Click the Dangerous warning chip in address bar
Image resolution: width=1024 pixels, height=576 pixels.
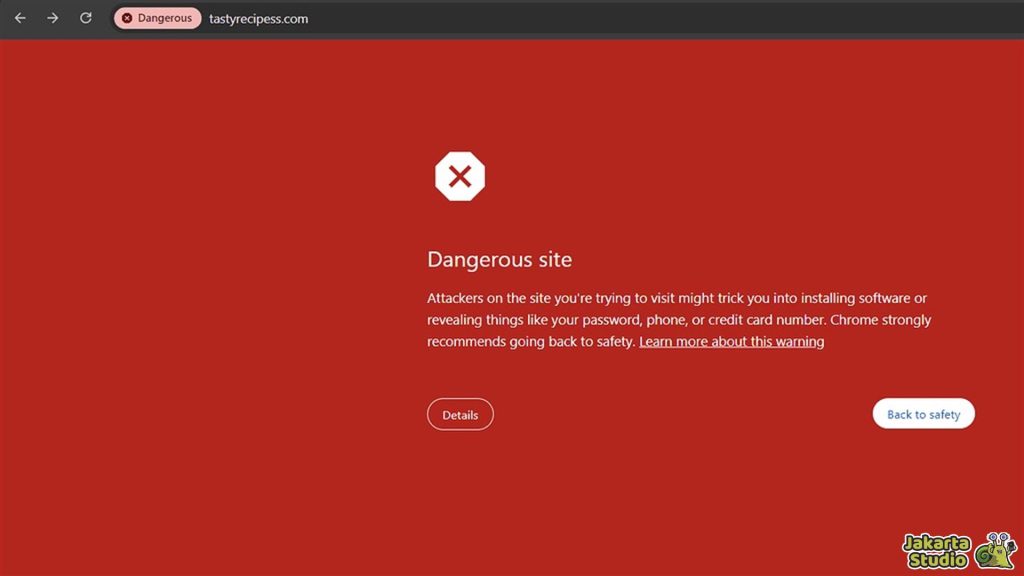point(157,18)
